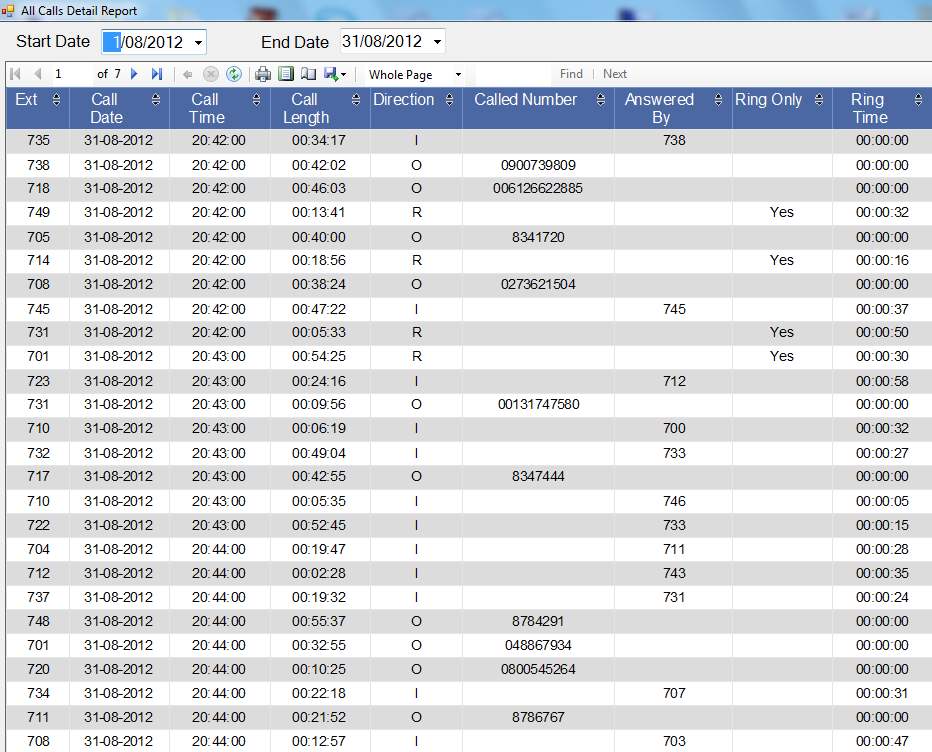Screen dimensions: 932x752
Task: Click extension 735 cell
Action: point(38,140)
